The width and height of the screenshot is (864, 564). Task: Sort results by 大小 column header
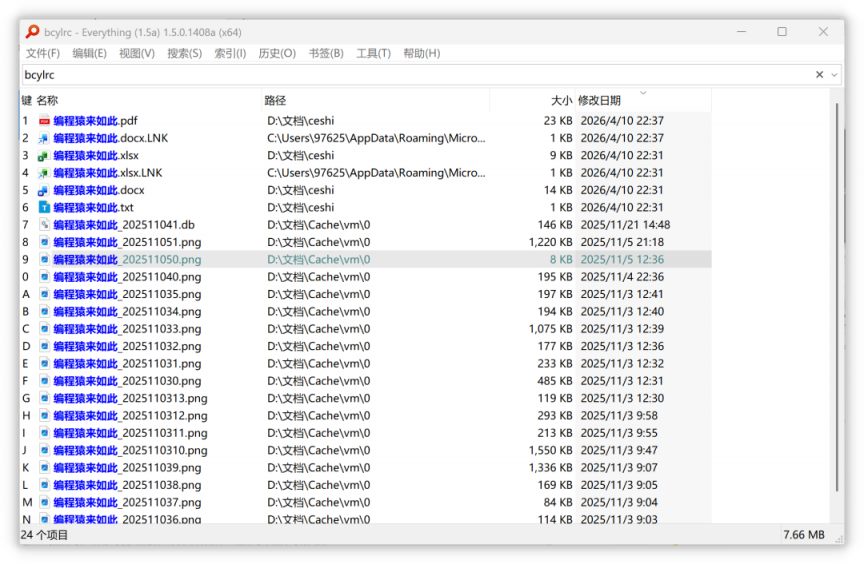[561, 100]
